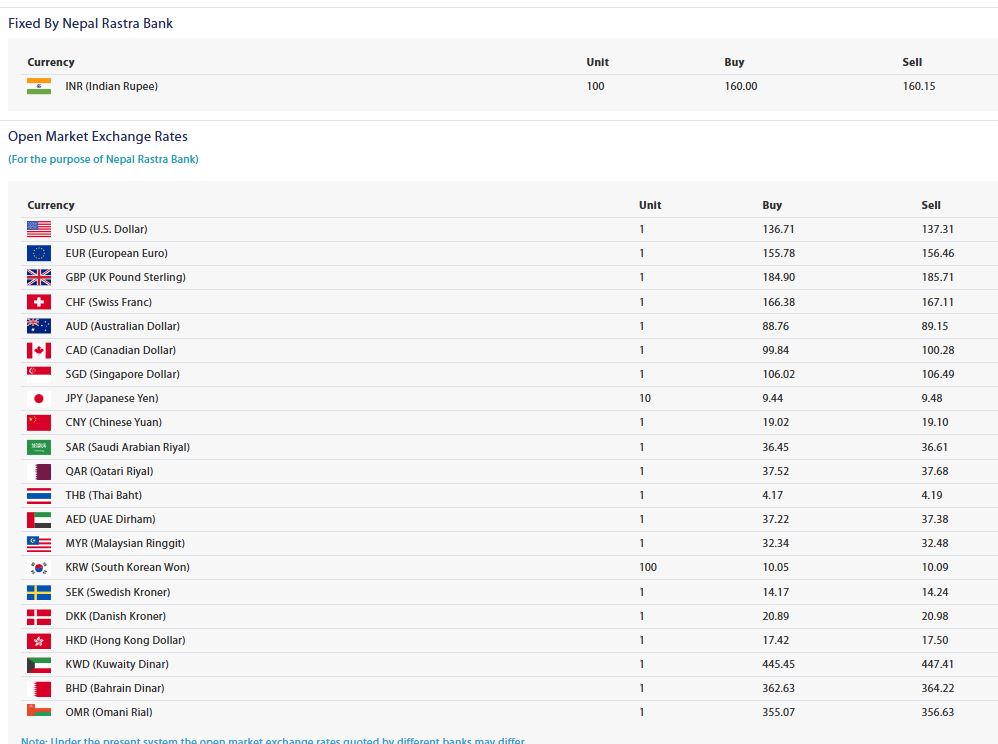Click the Kuwaiti flag beside KWD

(x=39, y=664)
